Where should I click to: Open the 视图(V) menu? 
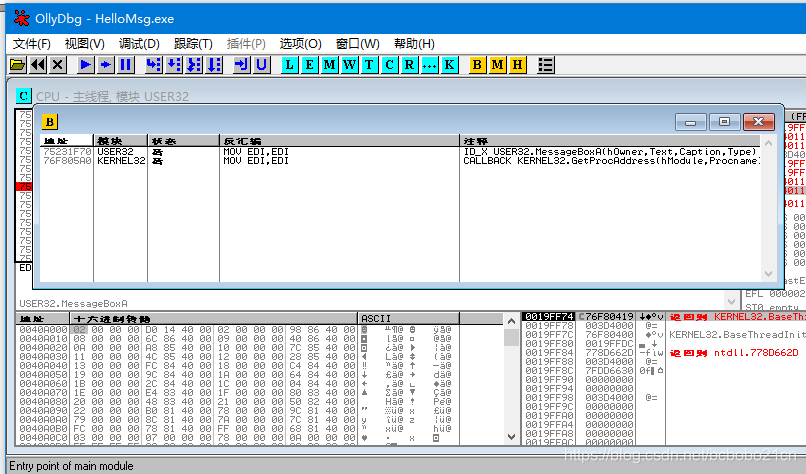pos(85,44)
